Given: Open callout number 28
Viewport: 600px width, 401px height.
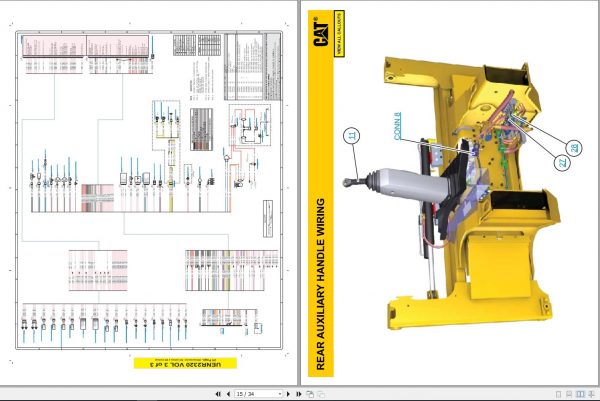Looking at the screenshot, I should click(x=574, y=148).
